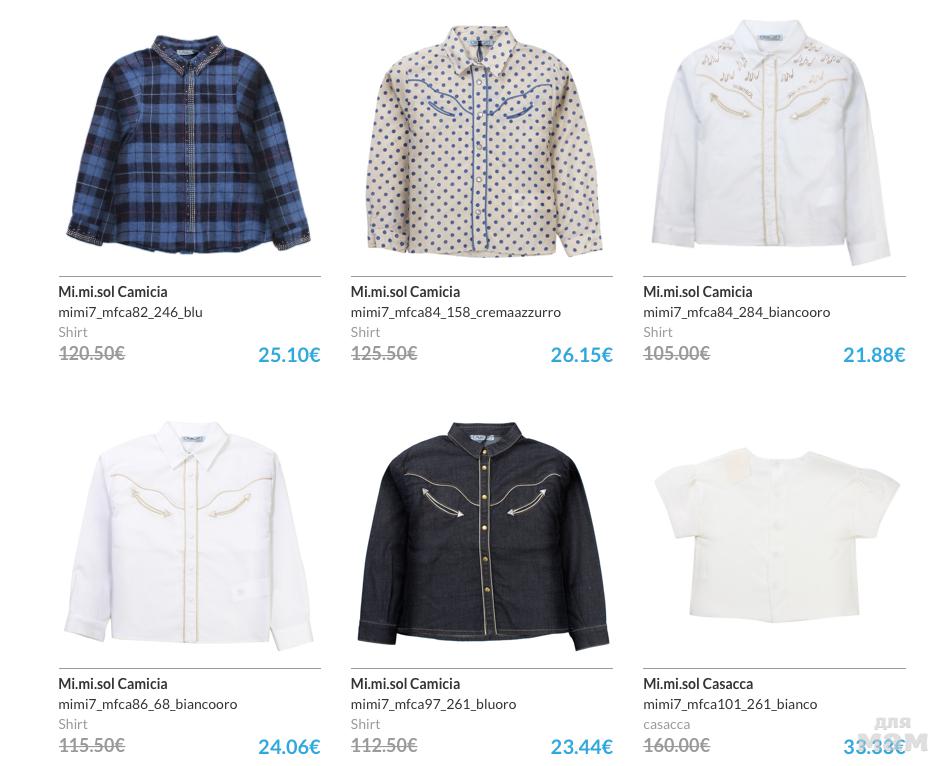
Task: Open the white embroidered shirt with music notes
Action: coord(772,142)
